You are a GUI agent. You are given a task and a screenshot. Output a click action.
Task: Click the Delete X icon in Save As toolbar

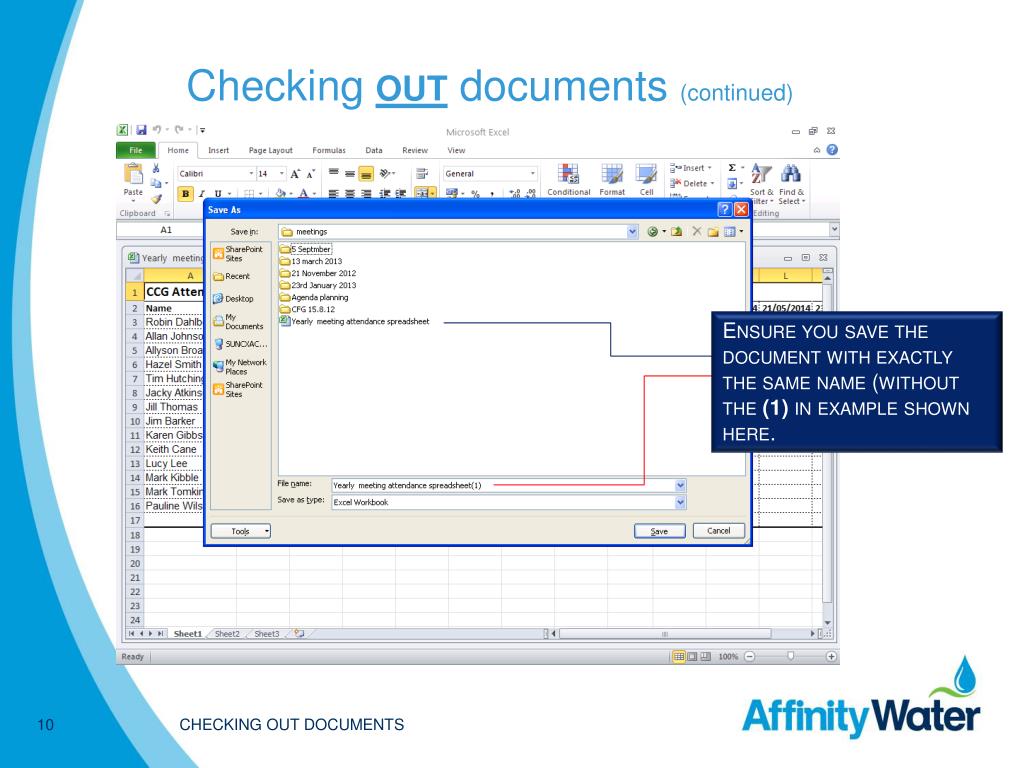coord(697,232)
